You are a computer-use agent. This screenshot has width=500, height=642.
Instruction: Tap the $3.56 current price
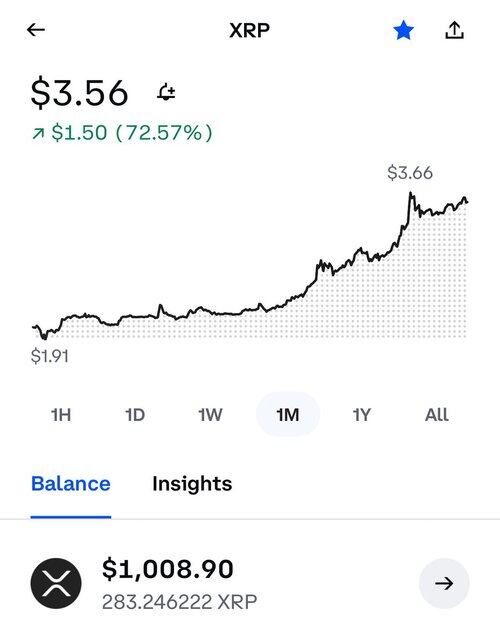[x=80, y=93]
